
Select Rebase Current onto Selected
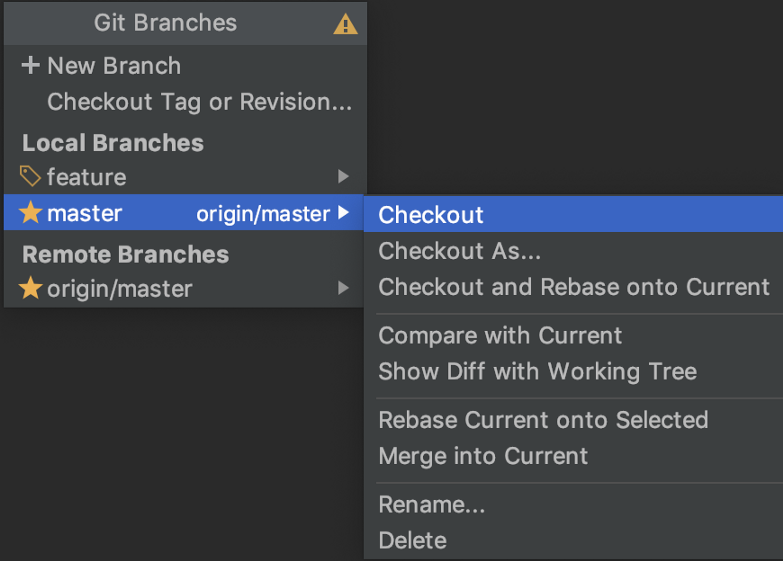pyautogui.click(x=543, y=420)
